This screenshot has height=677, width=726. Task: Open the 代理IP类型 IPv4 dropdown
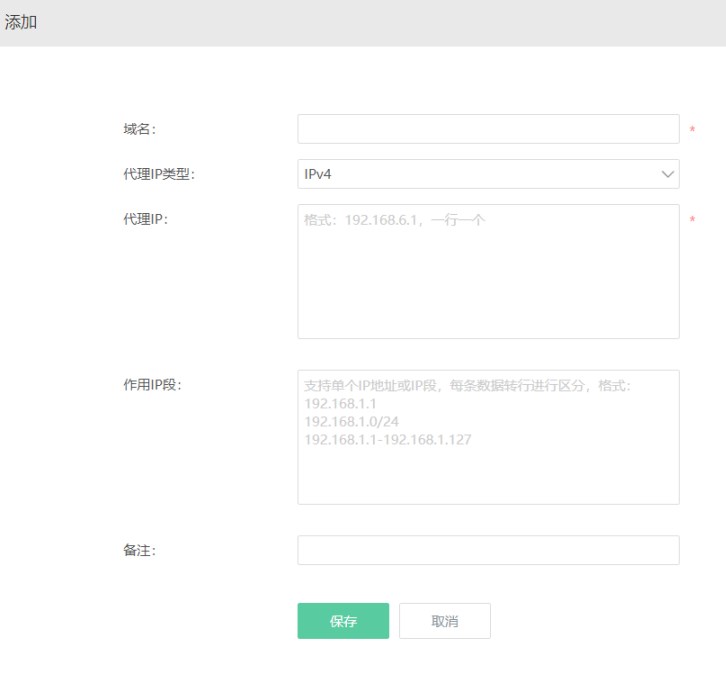(488, 174)
